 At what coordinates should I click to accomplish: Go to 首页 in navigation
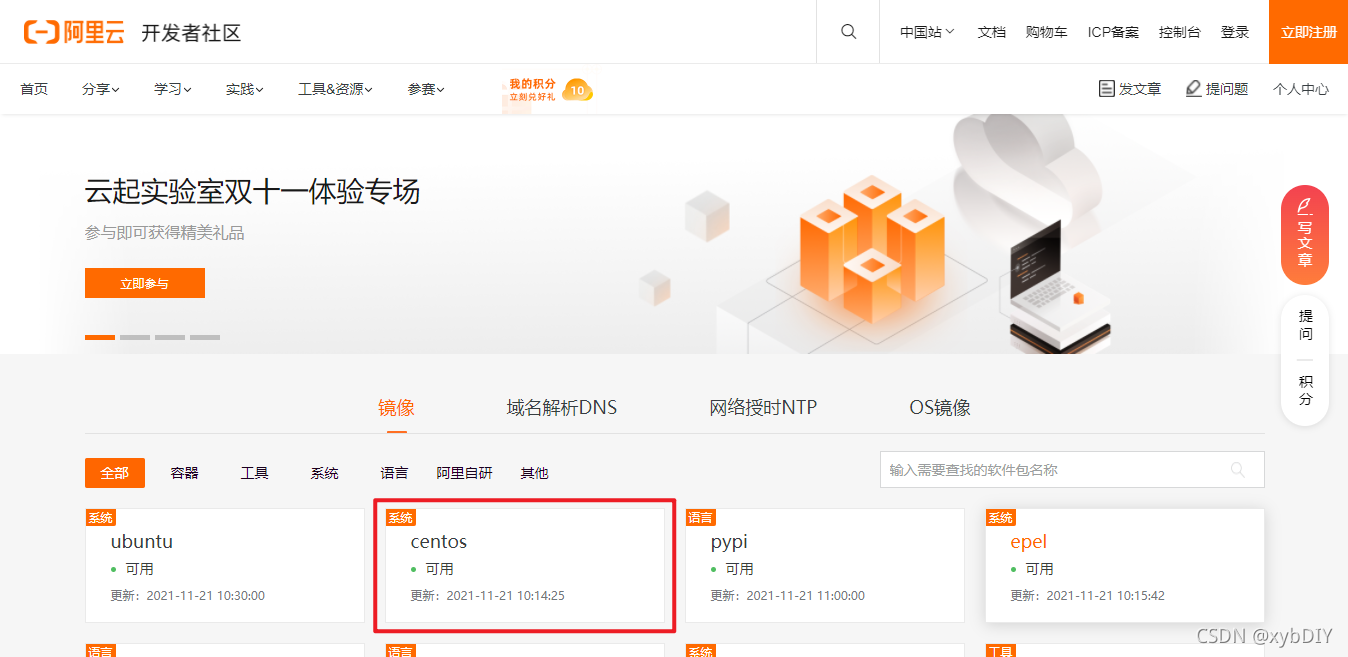[34, 89]
